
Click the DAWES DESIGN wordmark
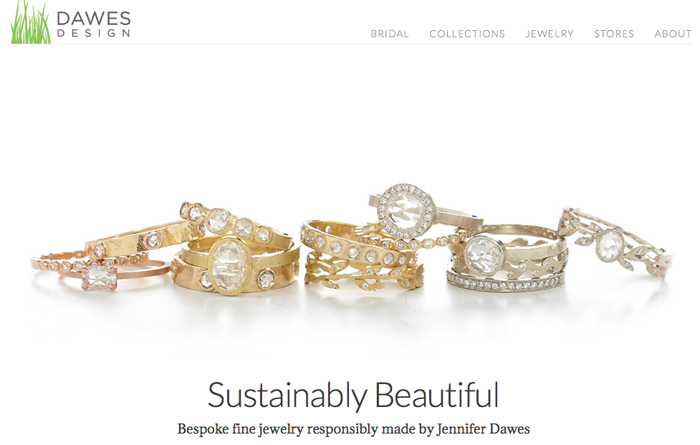(94, 25)
